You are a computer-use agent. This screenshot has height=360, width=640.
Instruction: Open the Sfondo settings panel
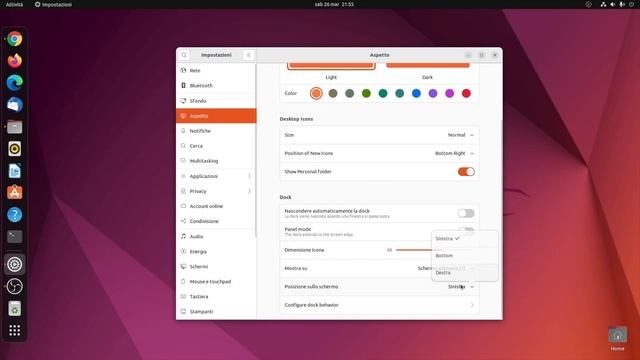coord(216,101)
